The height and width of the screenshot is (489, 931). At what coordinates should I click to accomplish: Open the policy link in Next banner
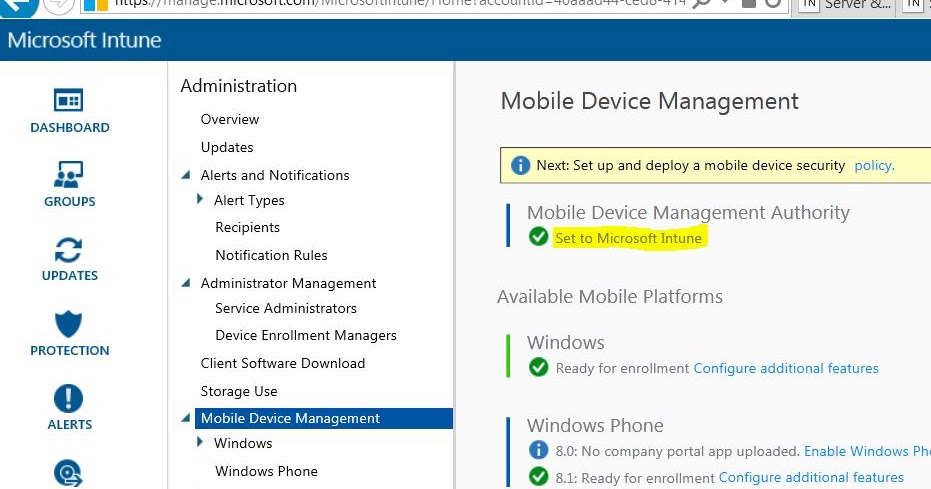[874, 166]
